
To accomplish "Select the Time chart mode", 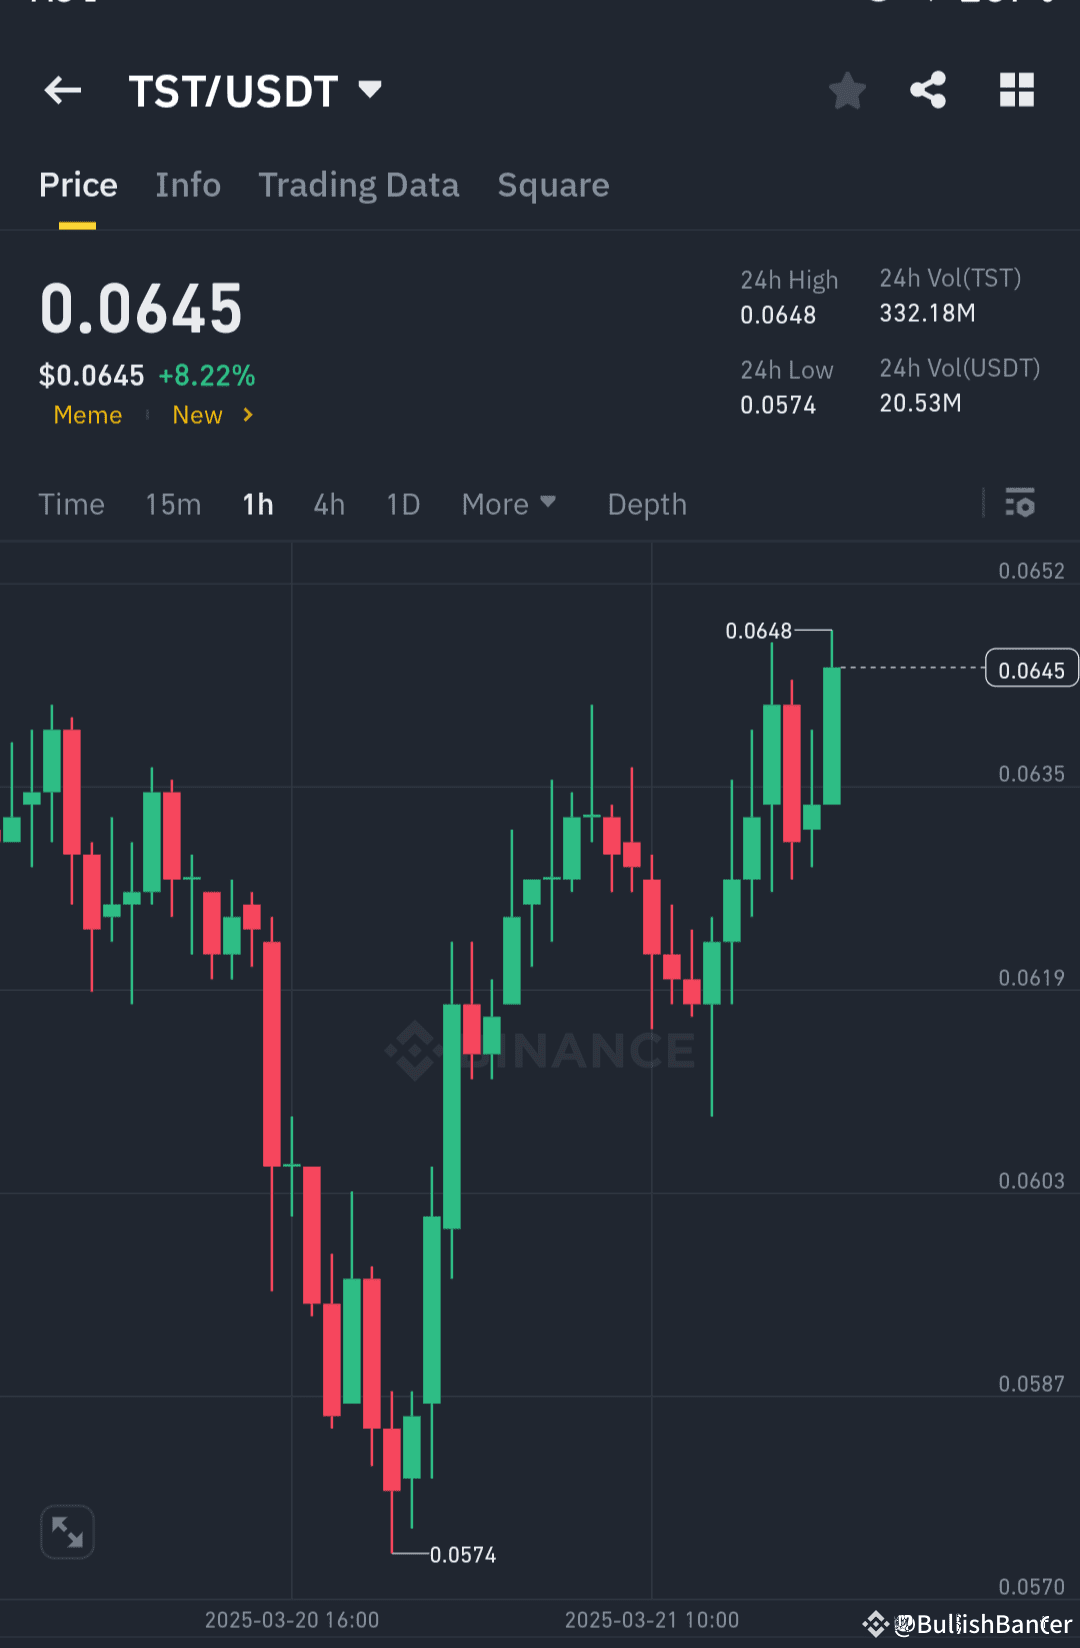I will click(x=71, y=504).
